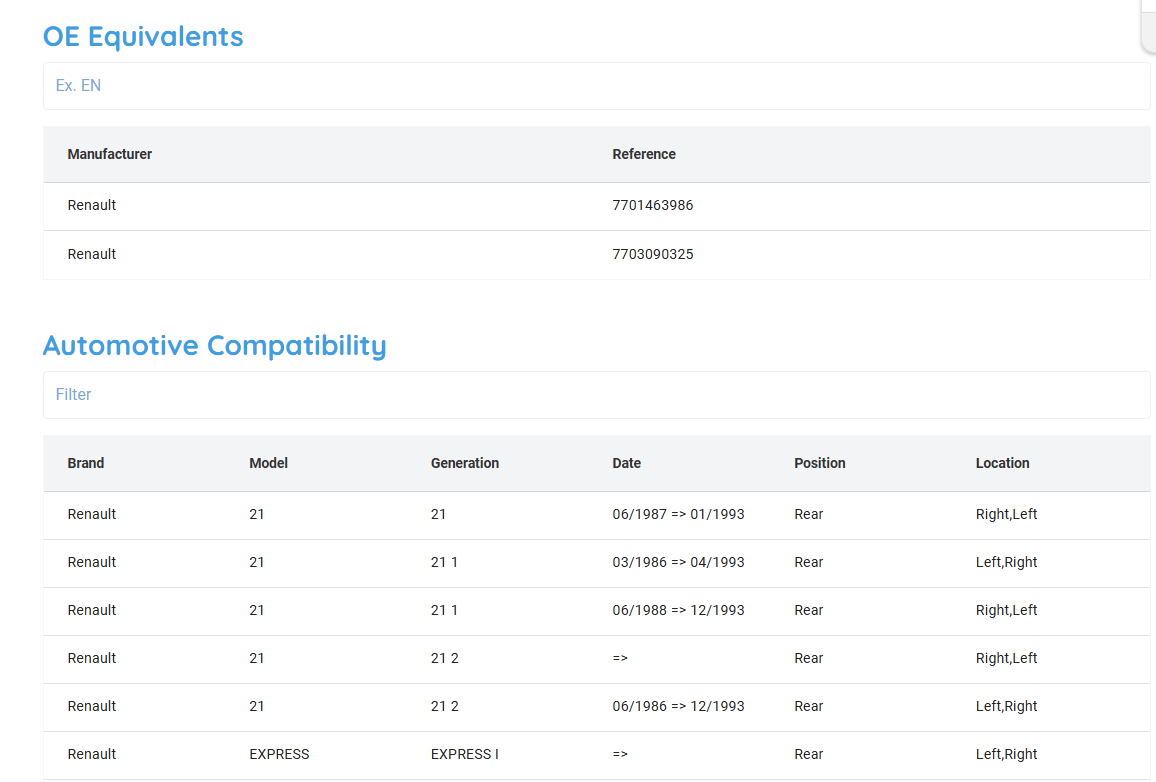Select date 06/1988 => 12/1993
The image size is (1156, 782).
click(678, 610)
